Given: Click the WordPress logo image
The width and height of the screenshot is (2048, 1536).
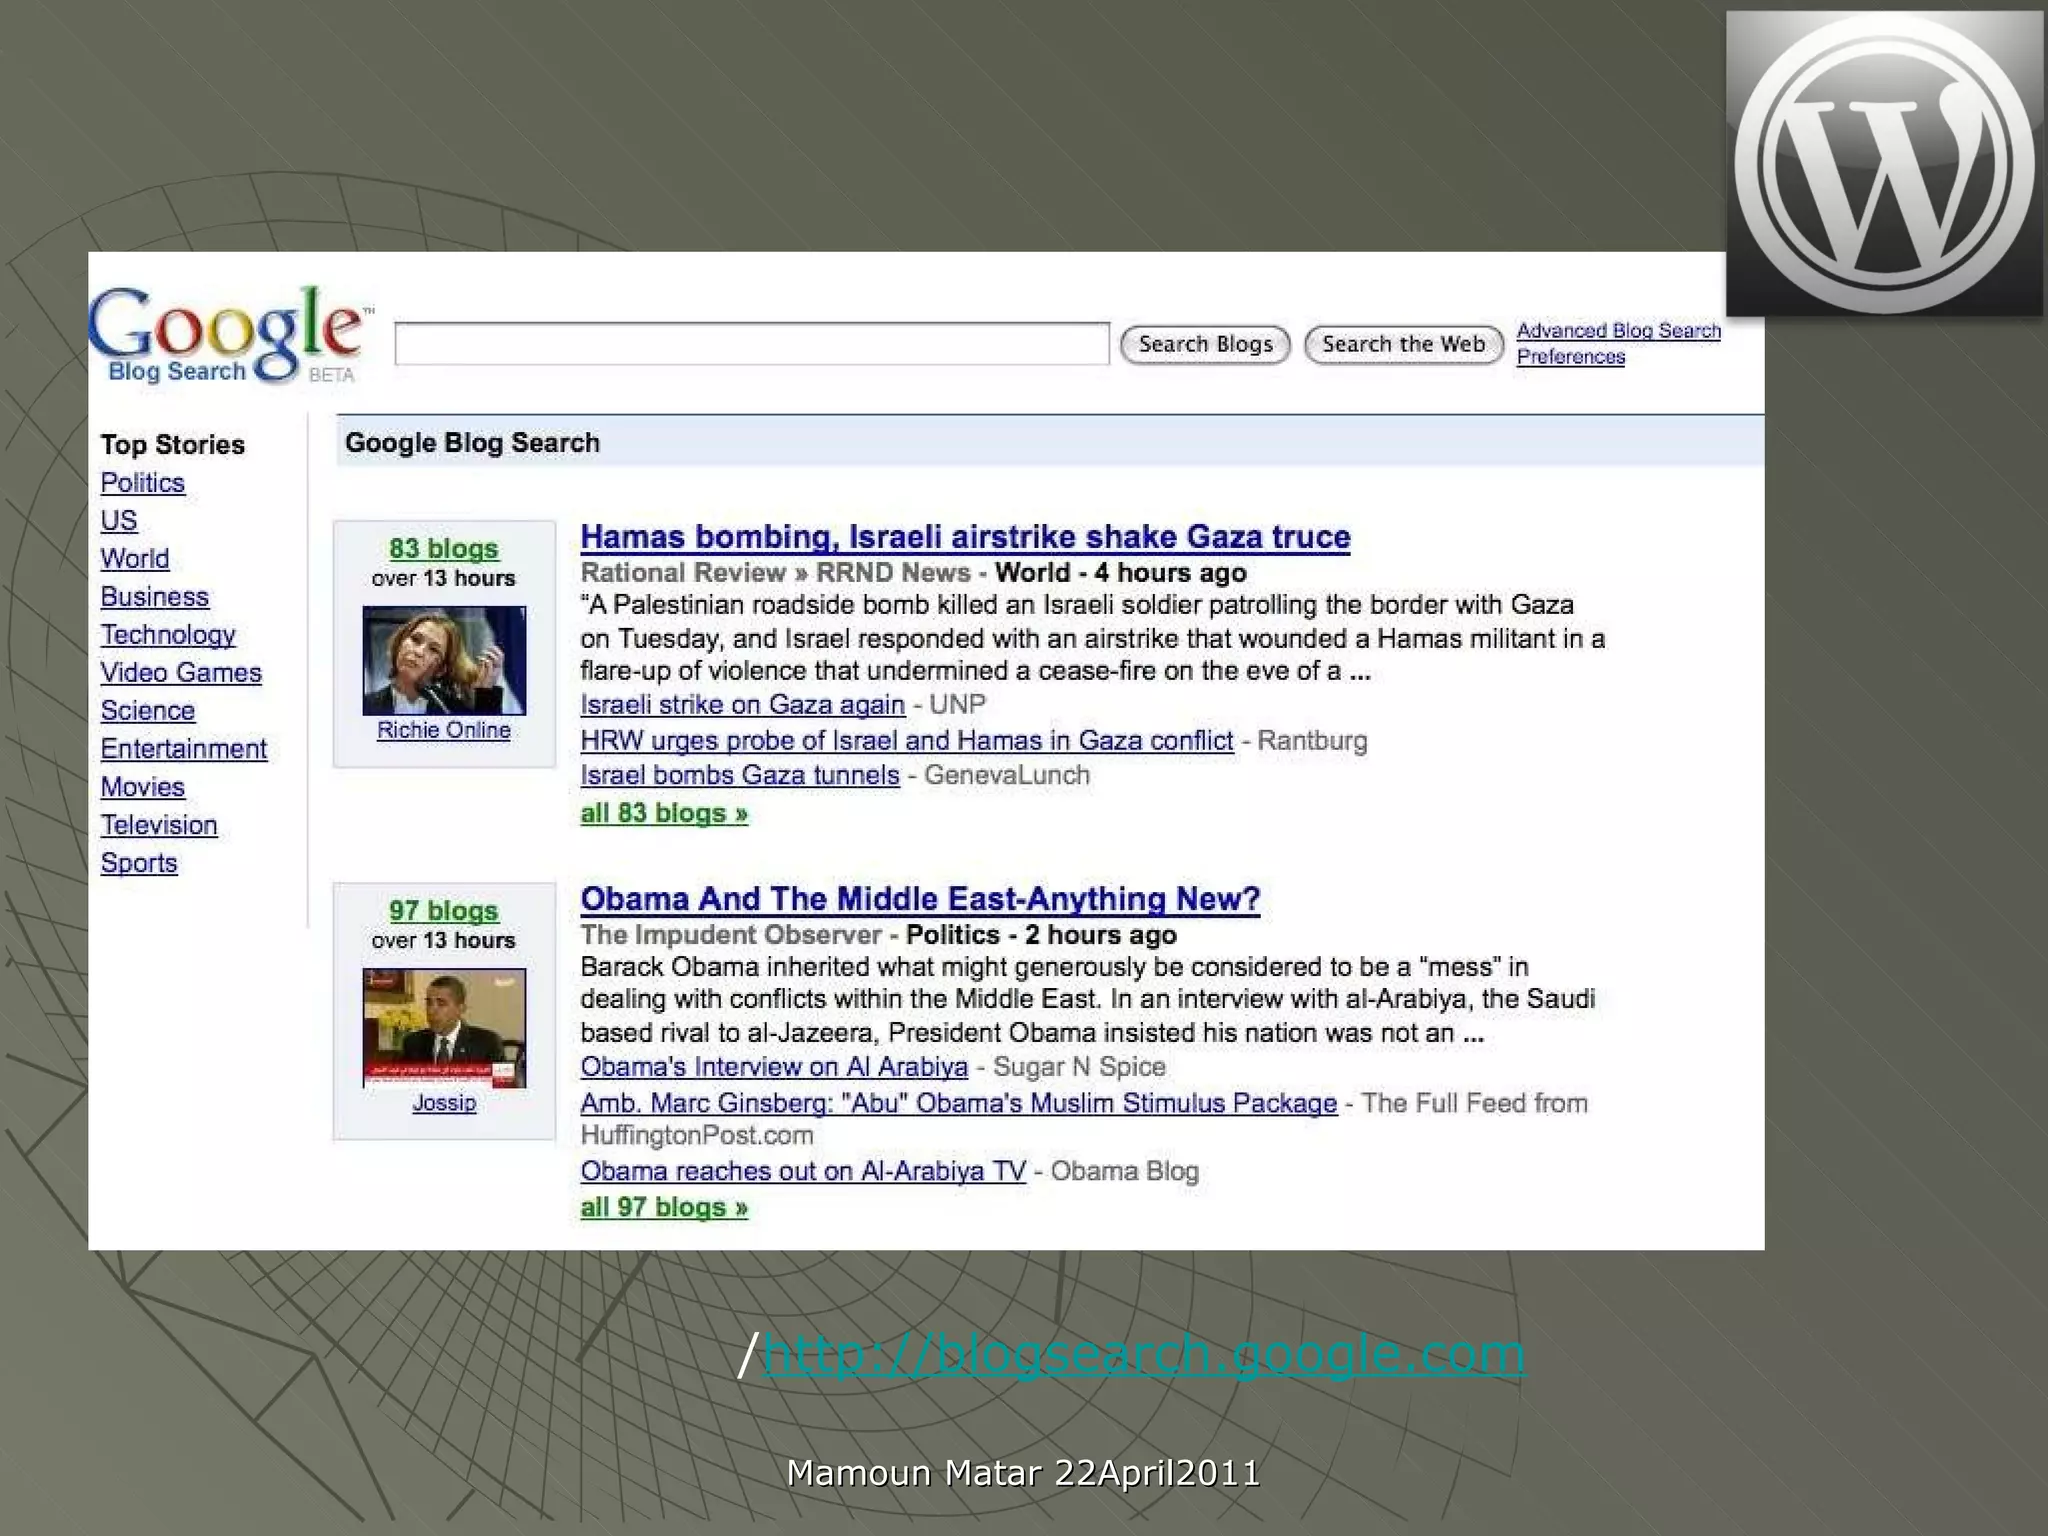Looking at the screenshot, I should (x=1885, y=165).
